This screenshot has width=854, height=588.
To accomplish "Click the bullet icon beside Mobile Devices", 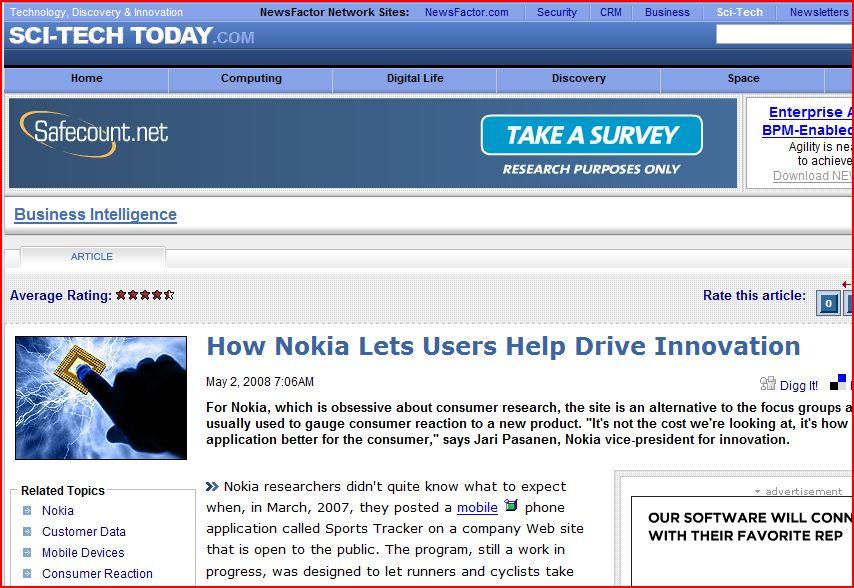I will point(28,553).
